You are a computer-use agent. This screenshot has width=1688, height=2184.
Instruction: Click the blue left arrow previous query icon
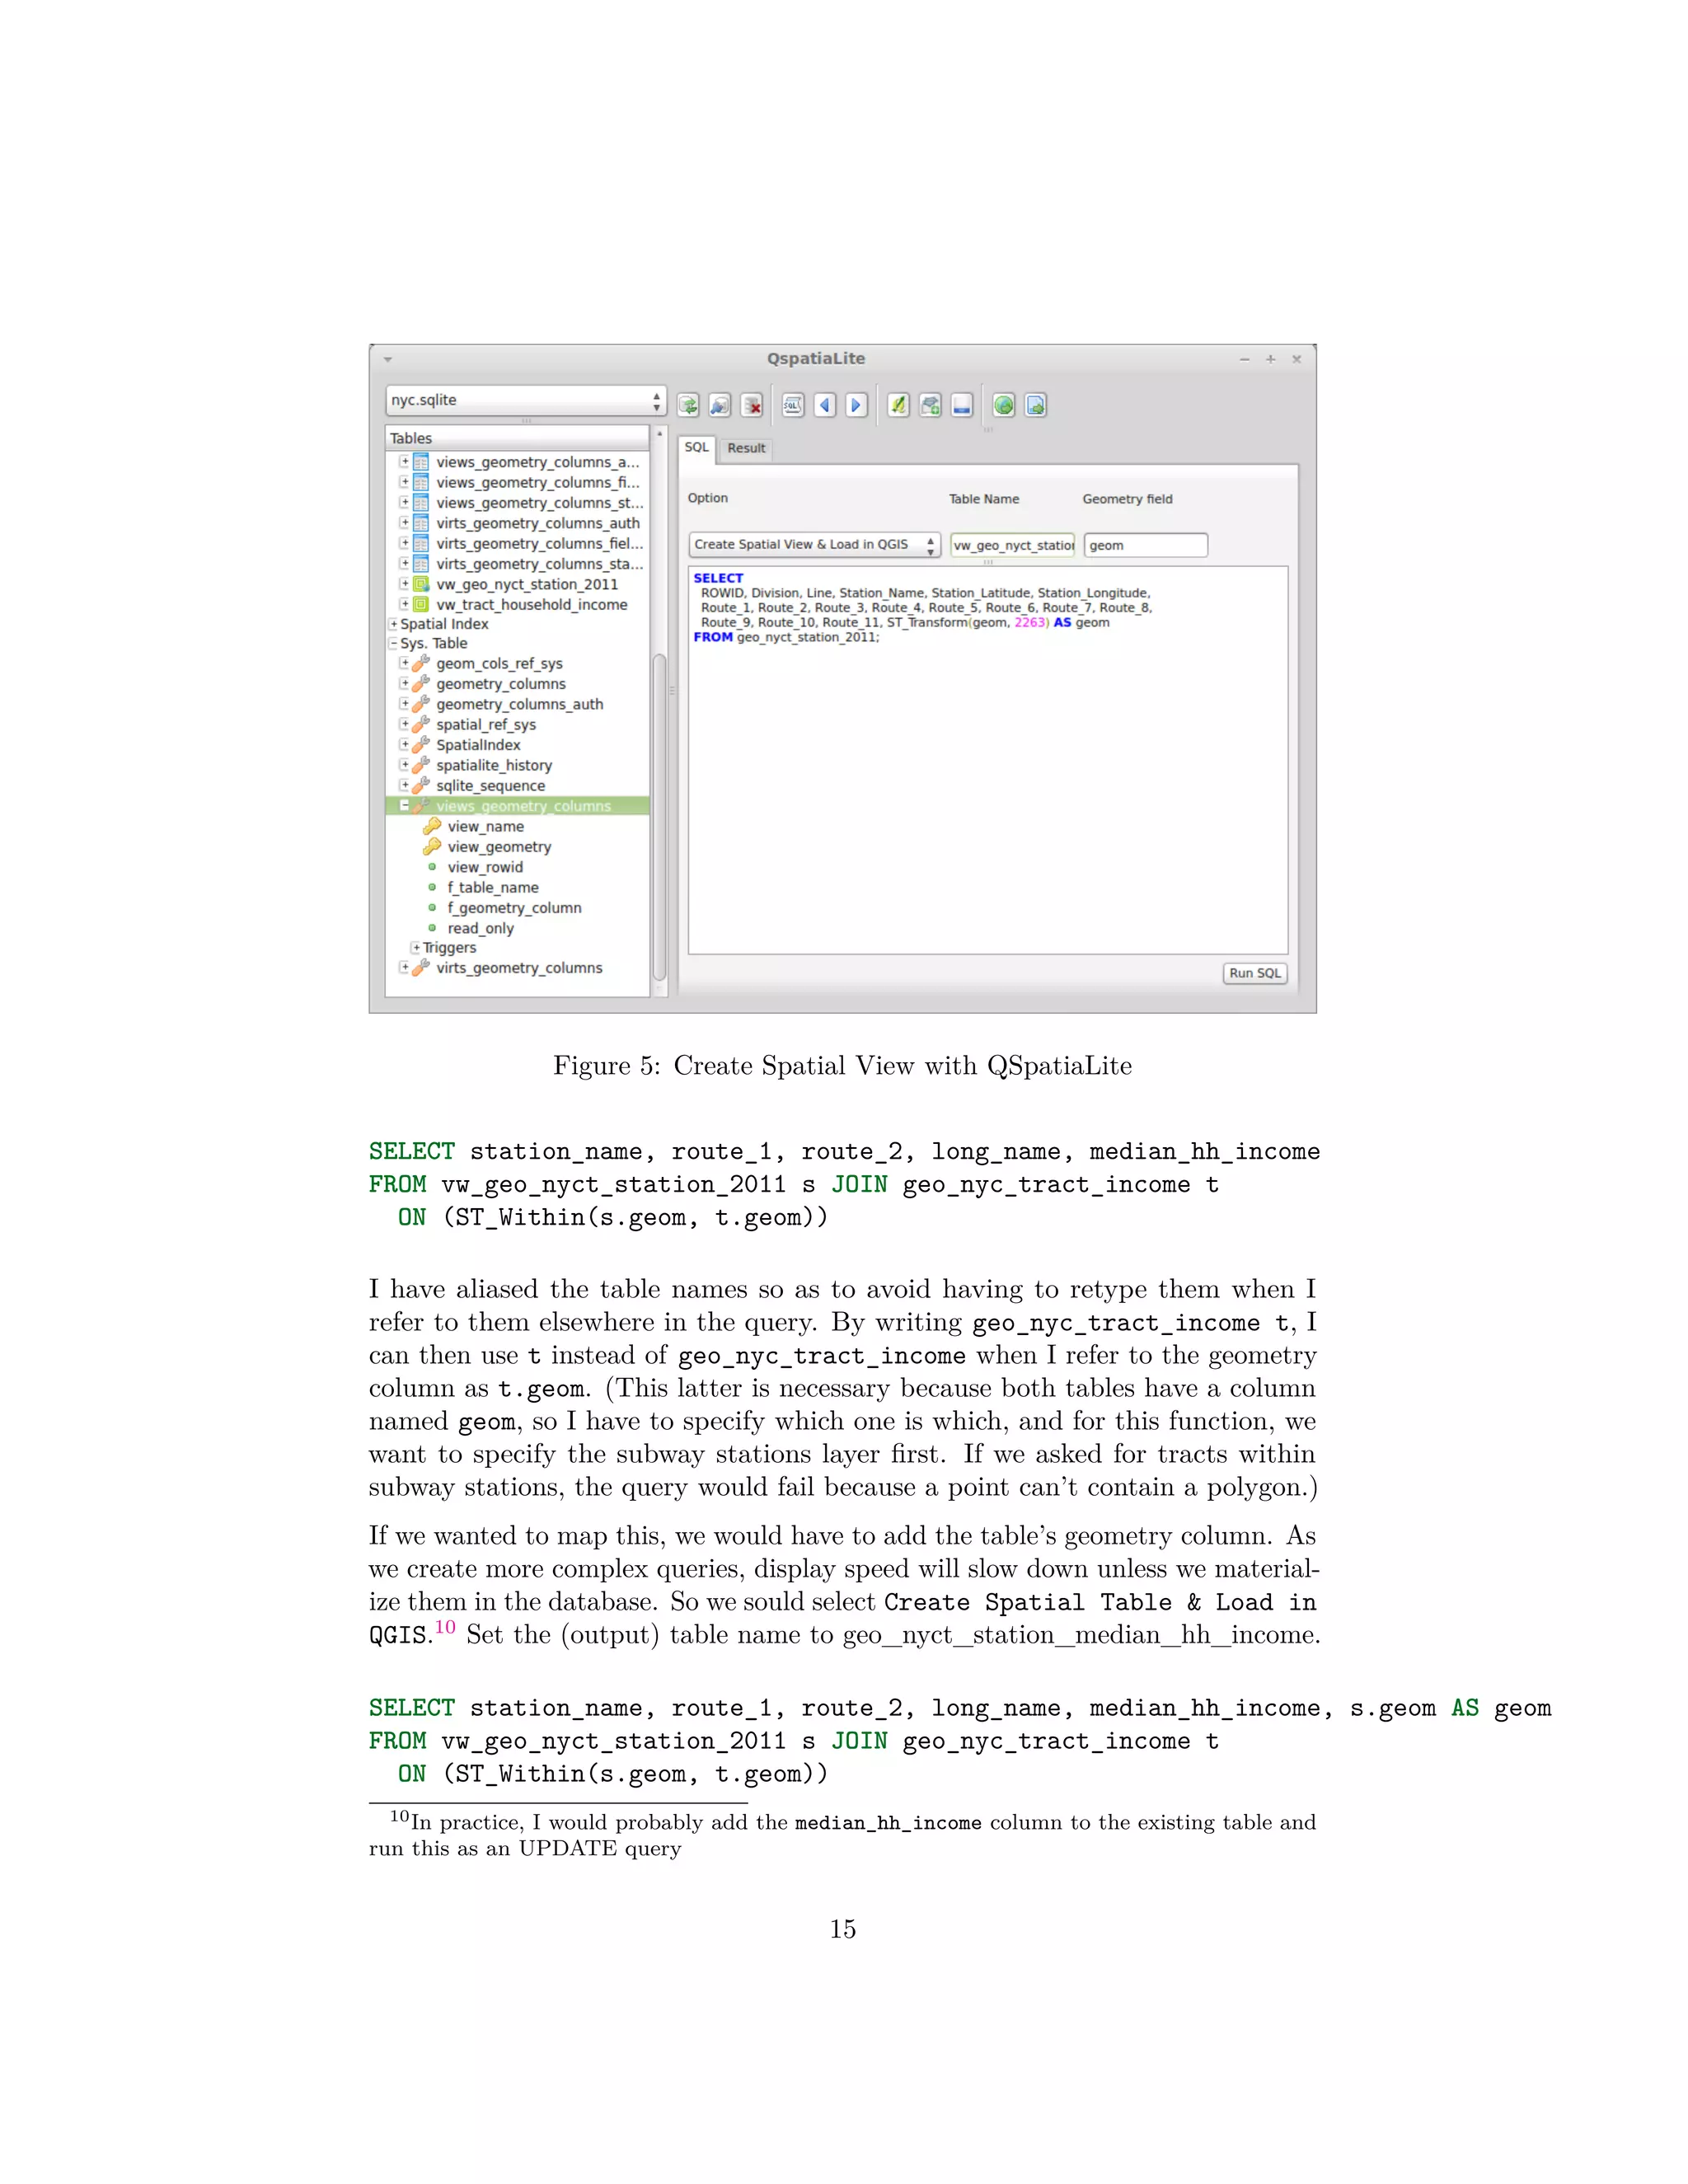click(825, 405)
